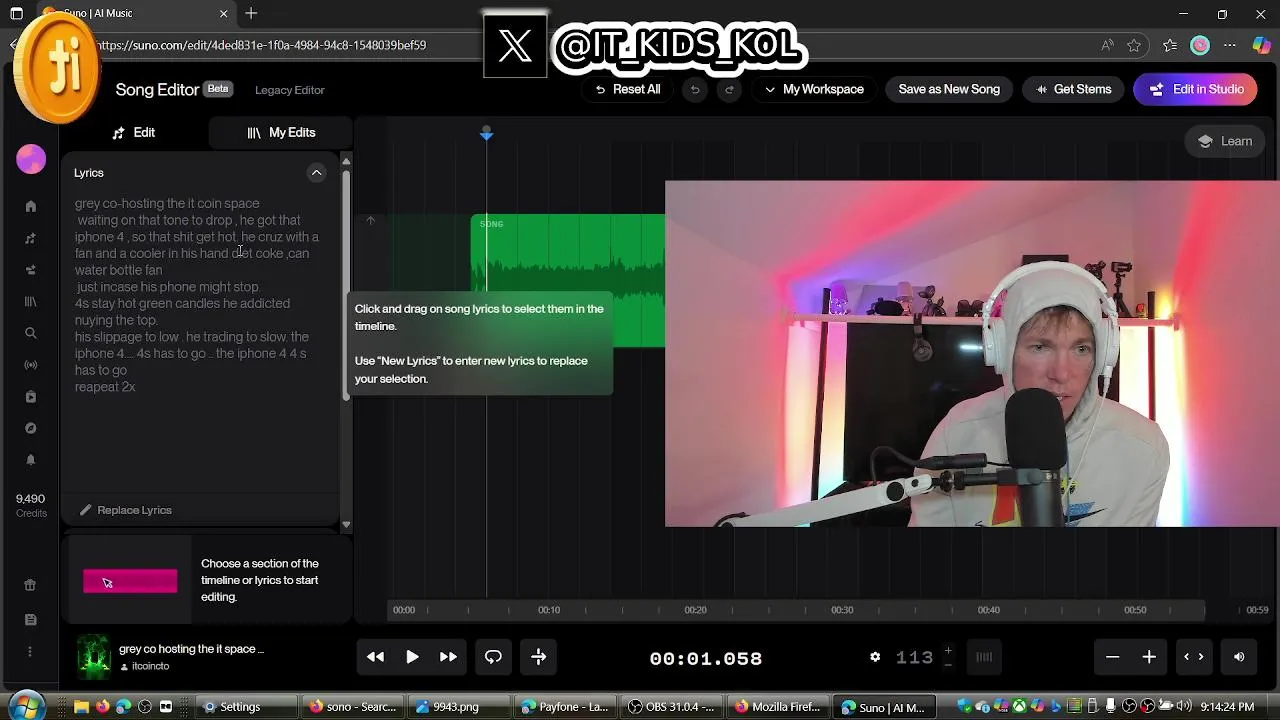Click the 00:30 mark on the timeline ruler
This screenshot has height=720, width=1280.
[842, 610]
